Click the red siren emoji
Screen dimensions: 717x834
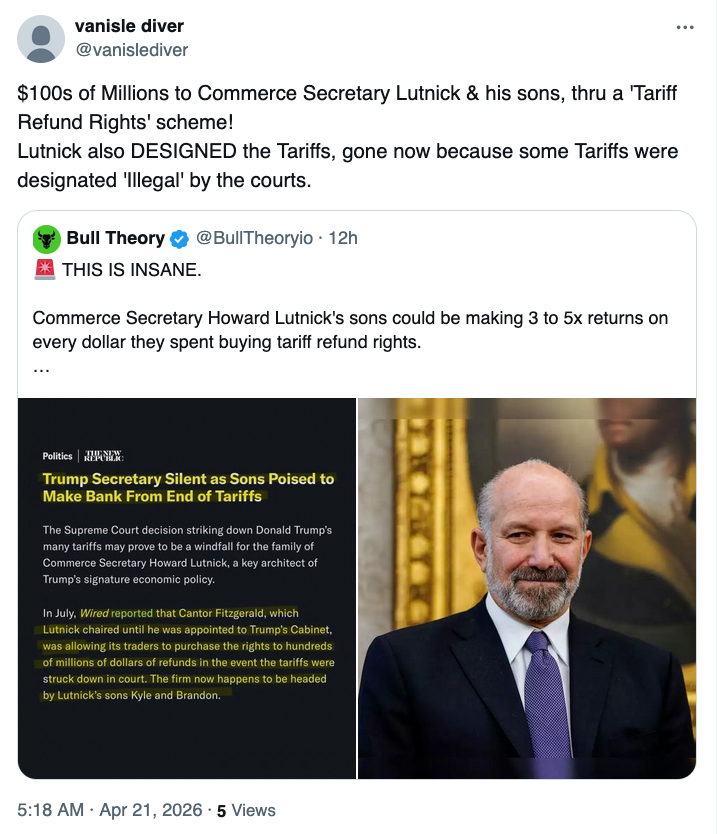click(44, 269)
